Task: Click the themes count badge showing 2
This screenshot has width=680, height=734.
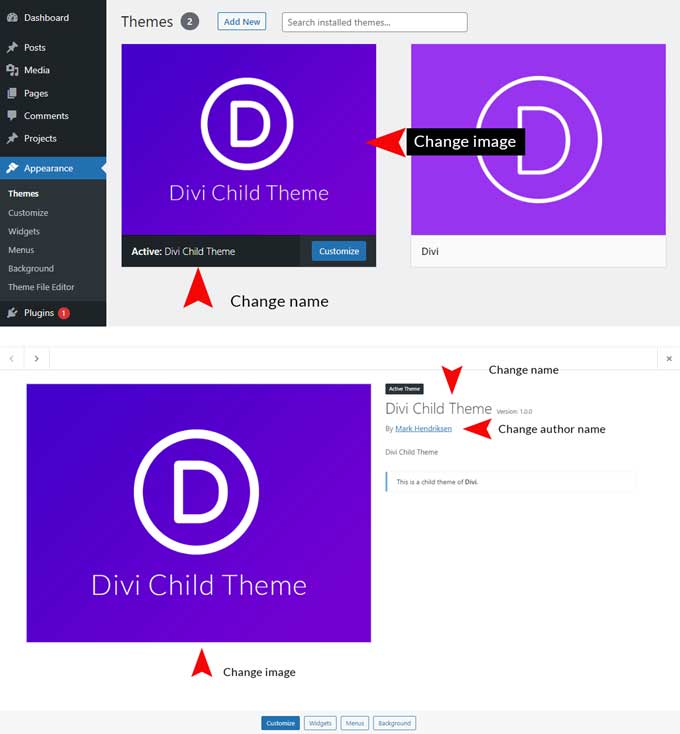Action: point(190,22)
